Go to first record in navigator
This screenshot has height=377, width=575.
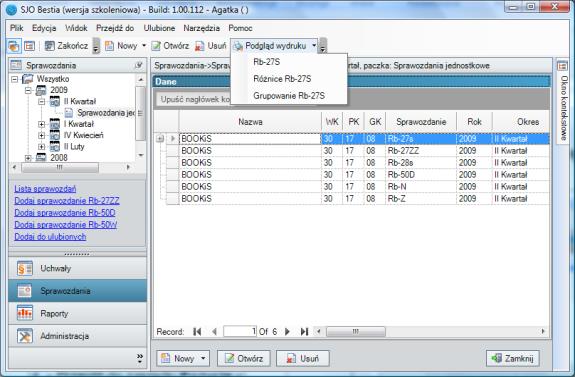pos(197,332)
